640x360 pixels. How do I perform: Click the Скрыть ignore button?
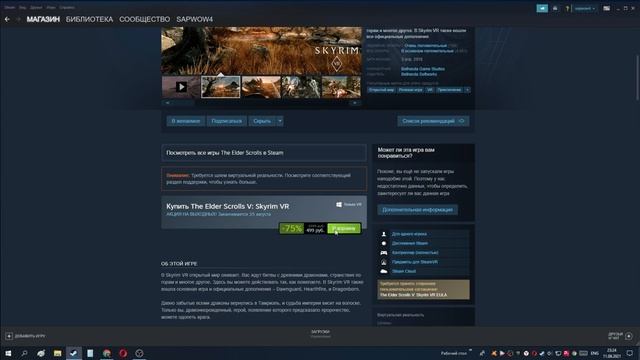262,121
